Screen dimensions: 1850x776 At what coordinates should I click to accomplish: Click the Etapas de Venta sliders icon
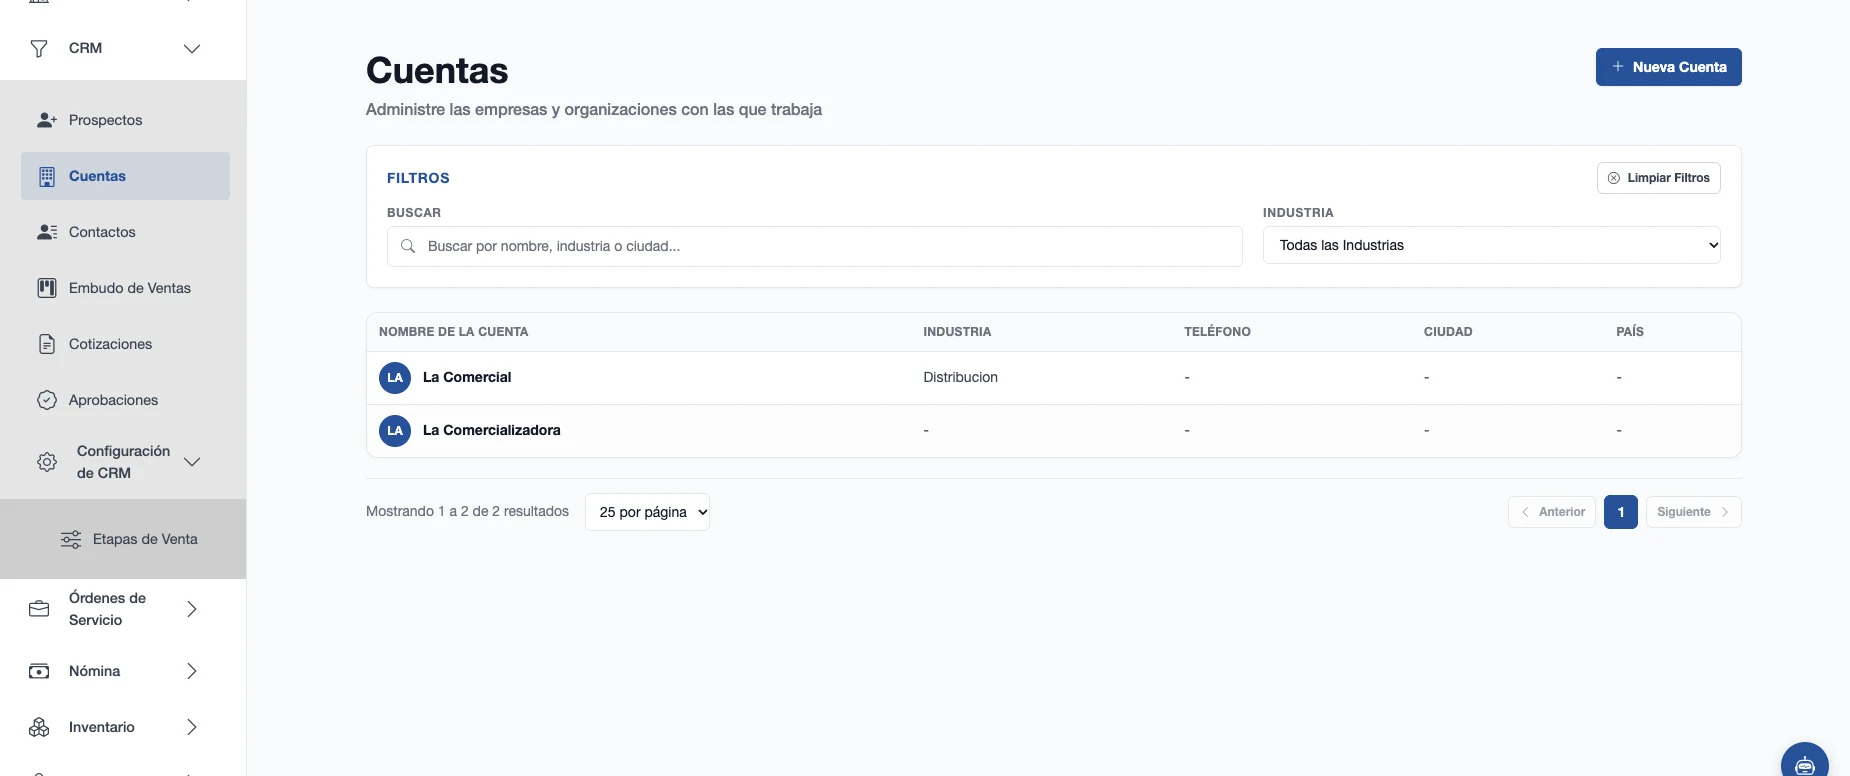coord(71,539)
